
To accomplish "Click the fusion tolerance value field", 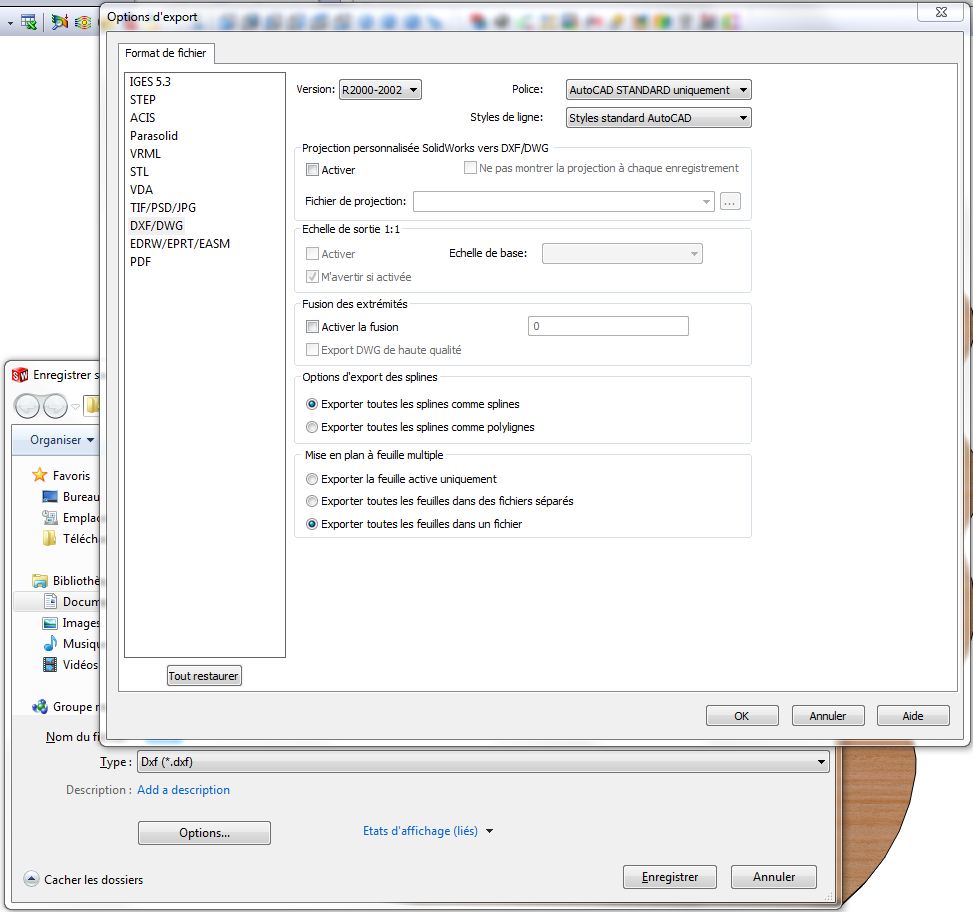I will point(608,326).
